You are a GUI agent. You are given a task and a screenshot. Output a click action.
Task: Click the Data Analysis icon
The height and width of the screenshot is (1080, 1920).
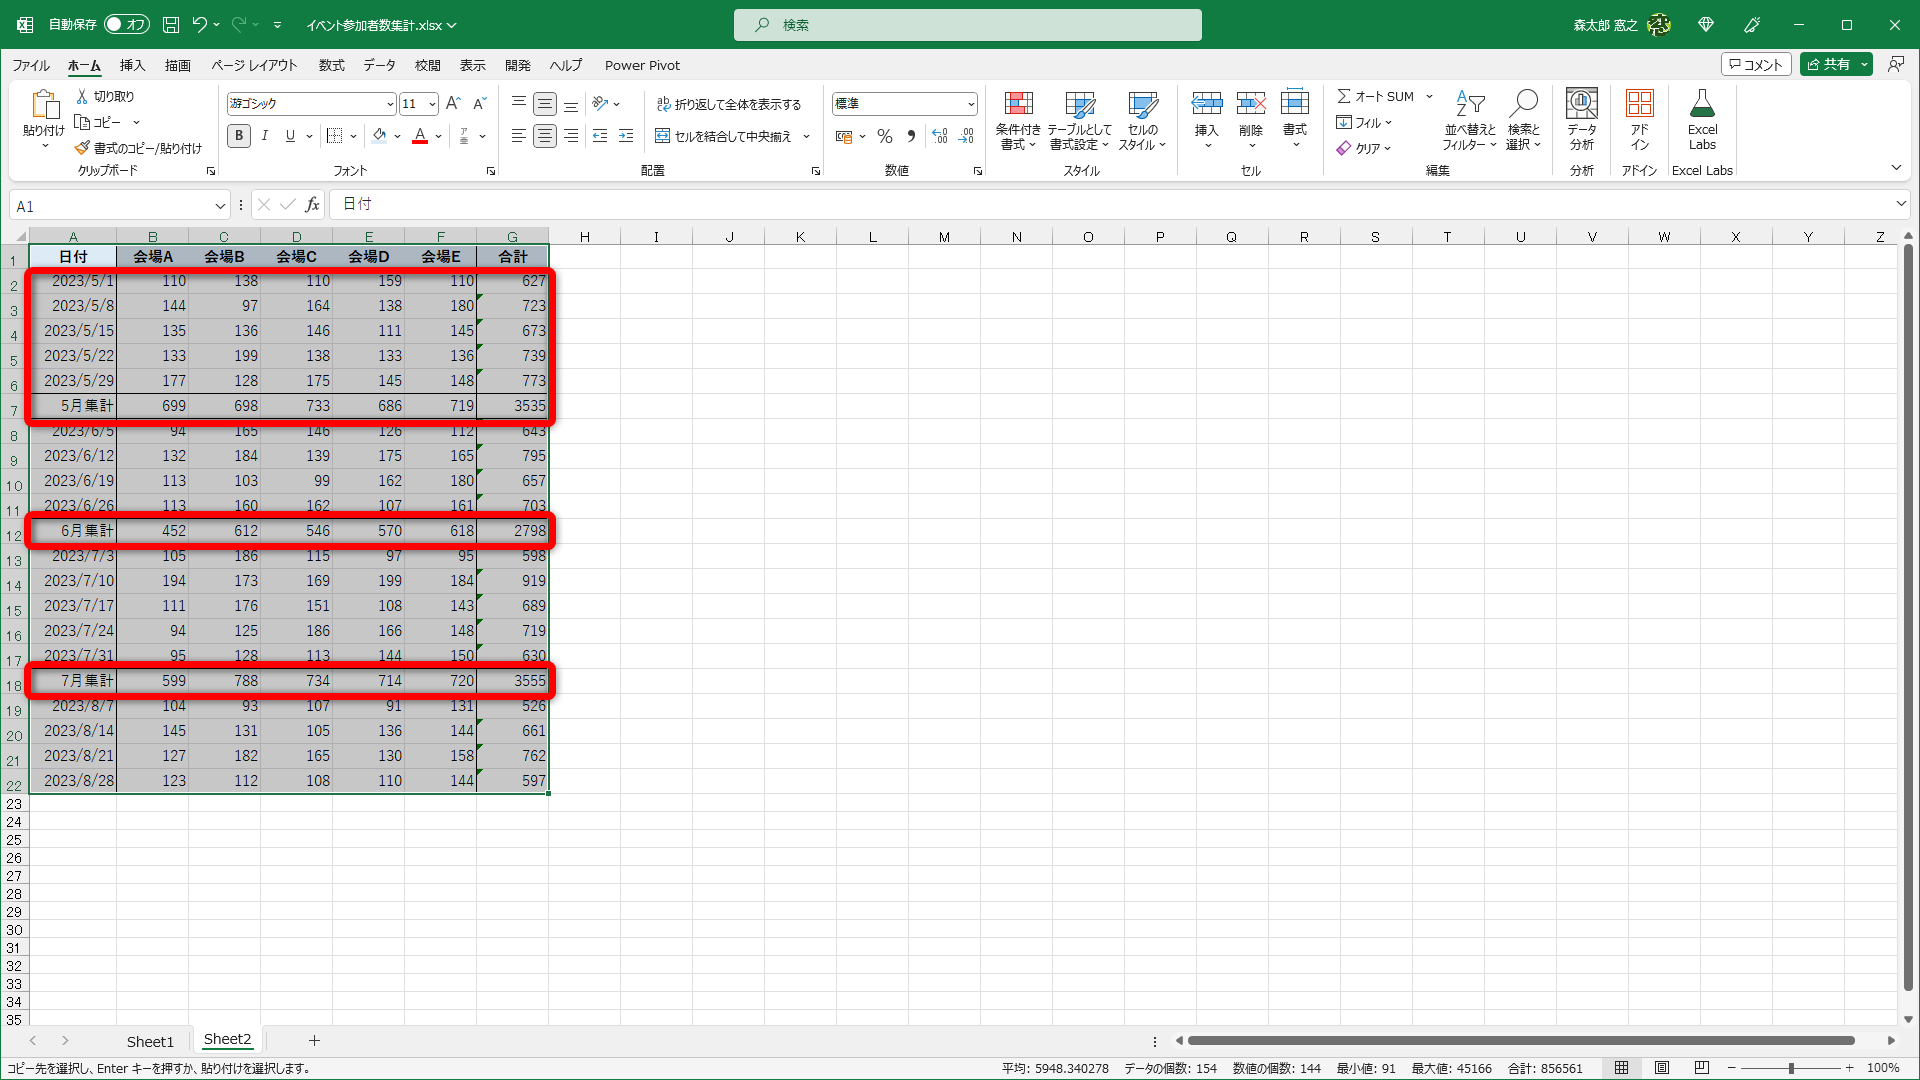1581,105
